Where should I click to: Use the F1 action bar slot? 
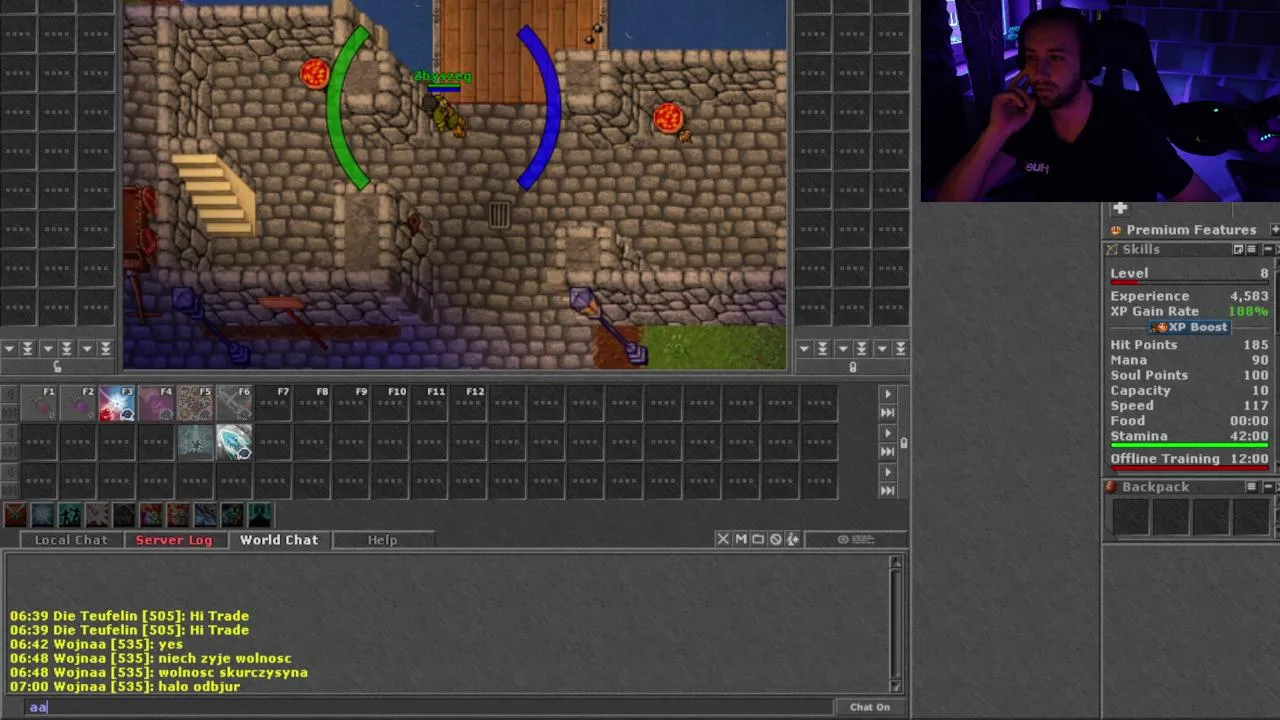click(38, 403)
